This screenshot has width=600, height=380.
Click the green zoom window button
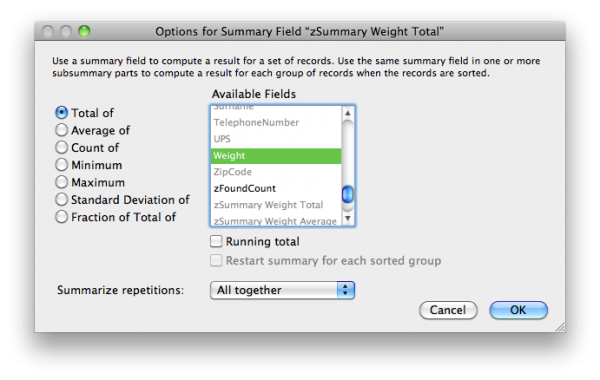click(84, 31)
